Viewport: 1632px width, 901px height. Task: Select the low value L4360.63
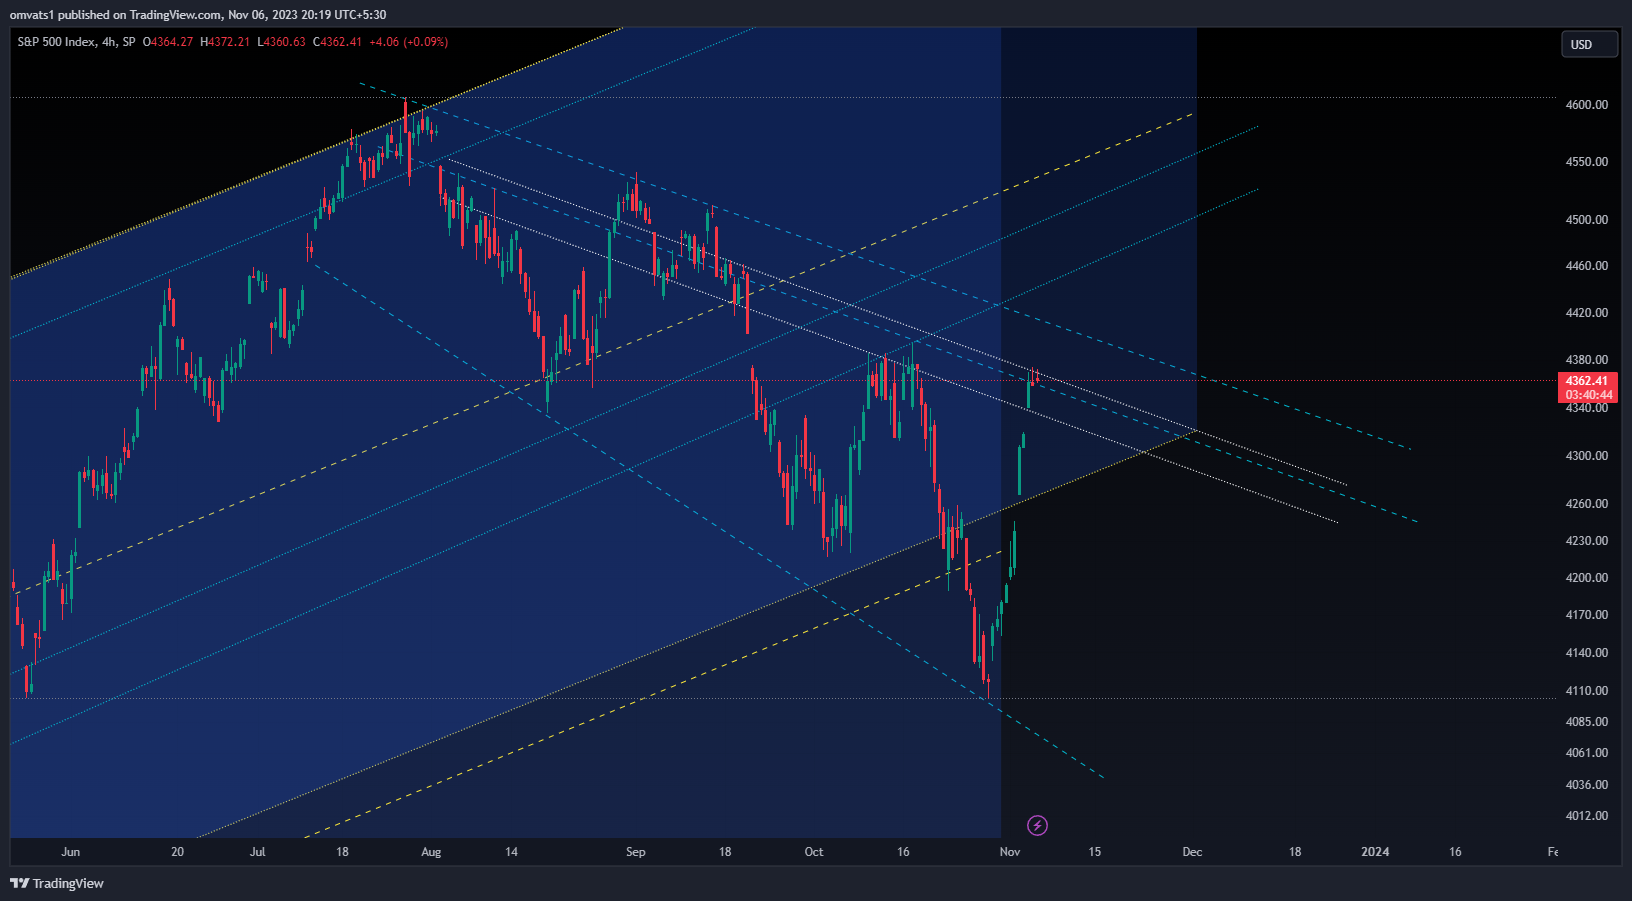(281, 42)
